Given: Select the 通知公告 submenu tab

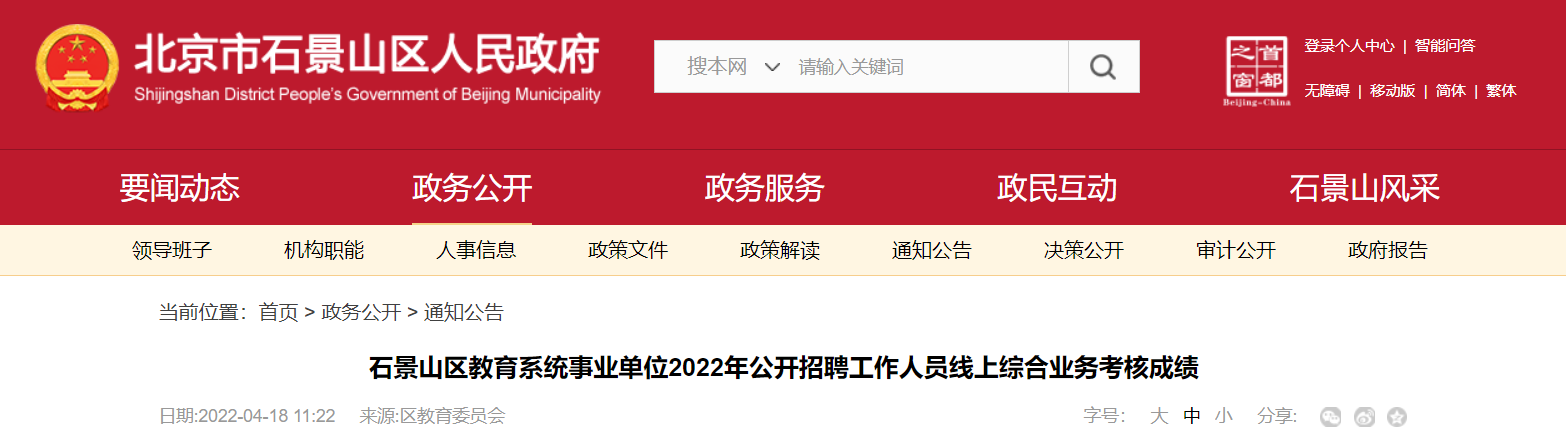Looking at the screenshot, I should [932, 250].
